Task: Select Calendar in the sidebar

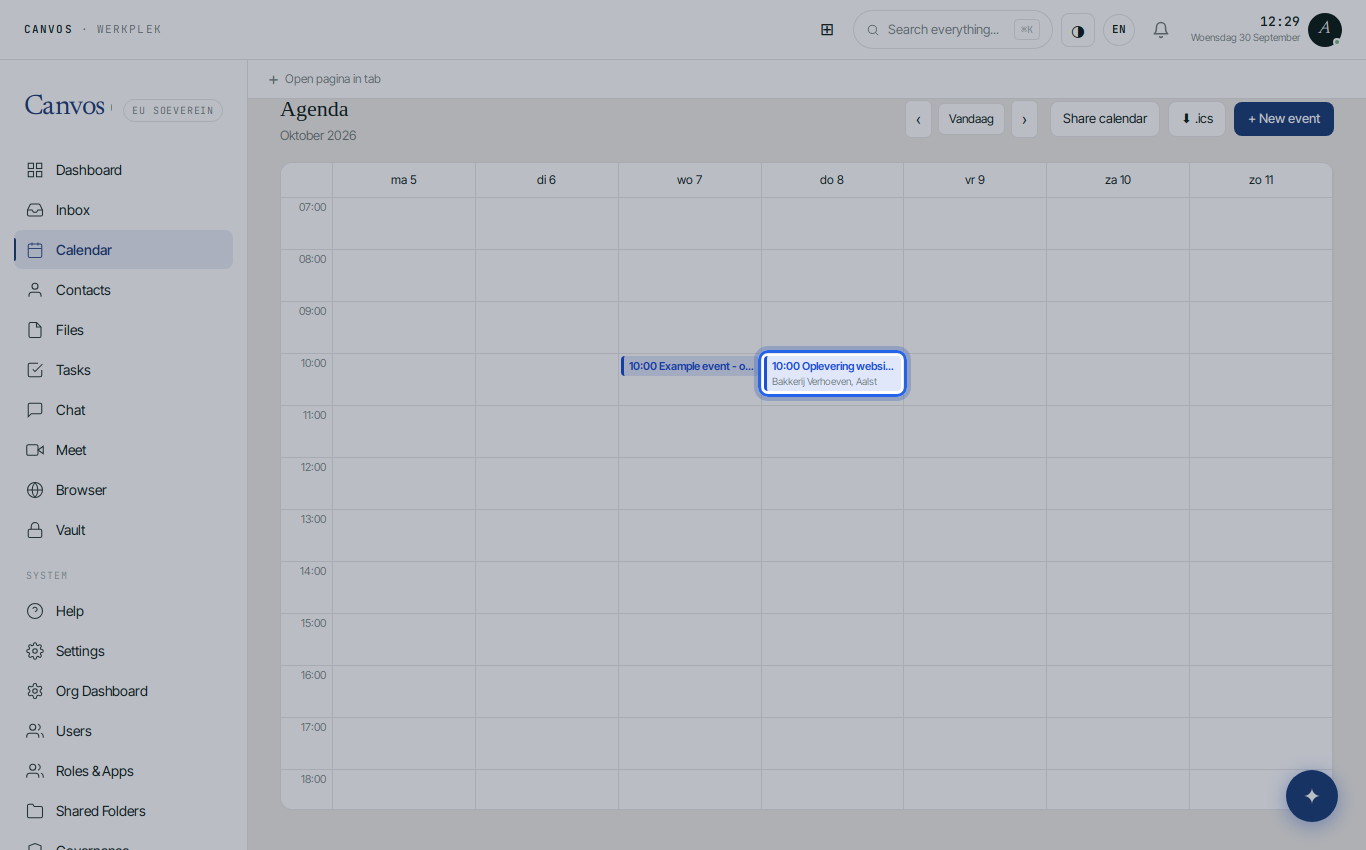Action: click(123, 250)
